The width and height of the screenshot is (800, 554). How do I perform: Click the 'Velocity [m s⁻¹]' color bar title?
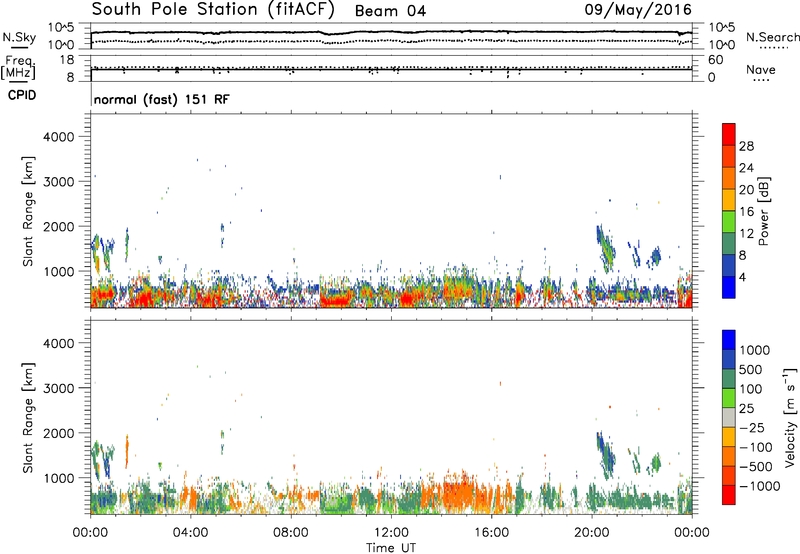tap(790, 417)
